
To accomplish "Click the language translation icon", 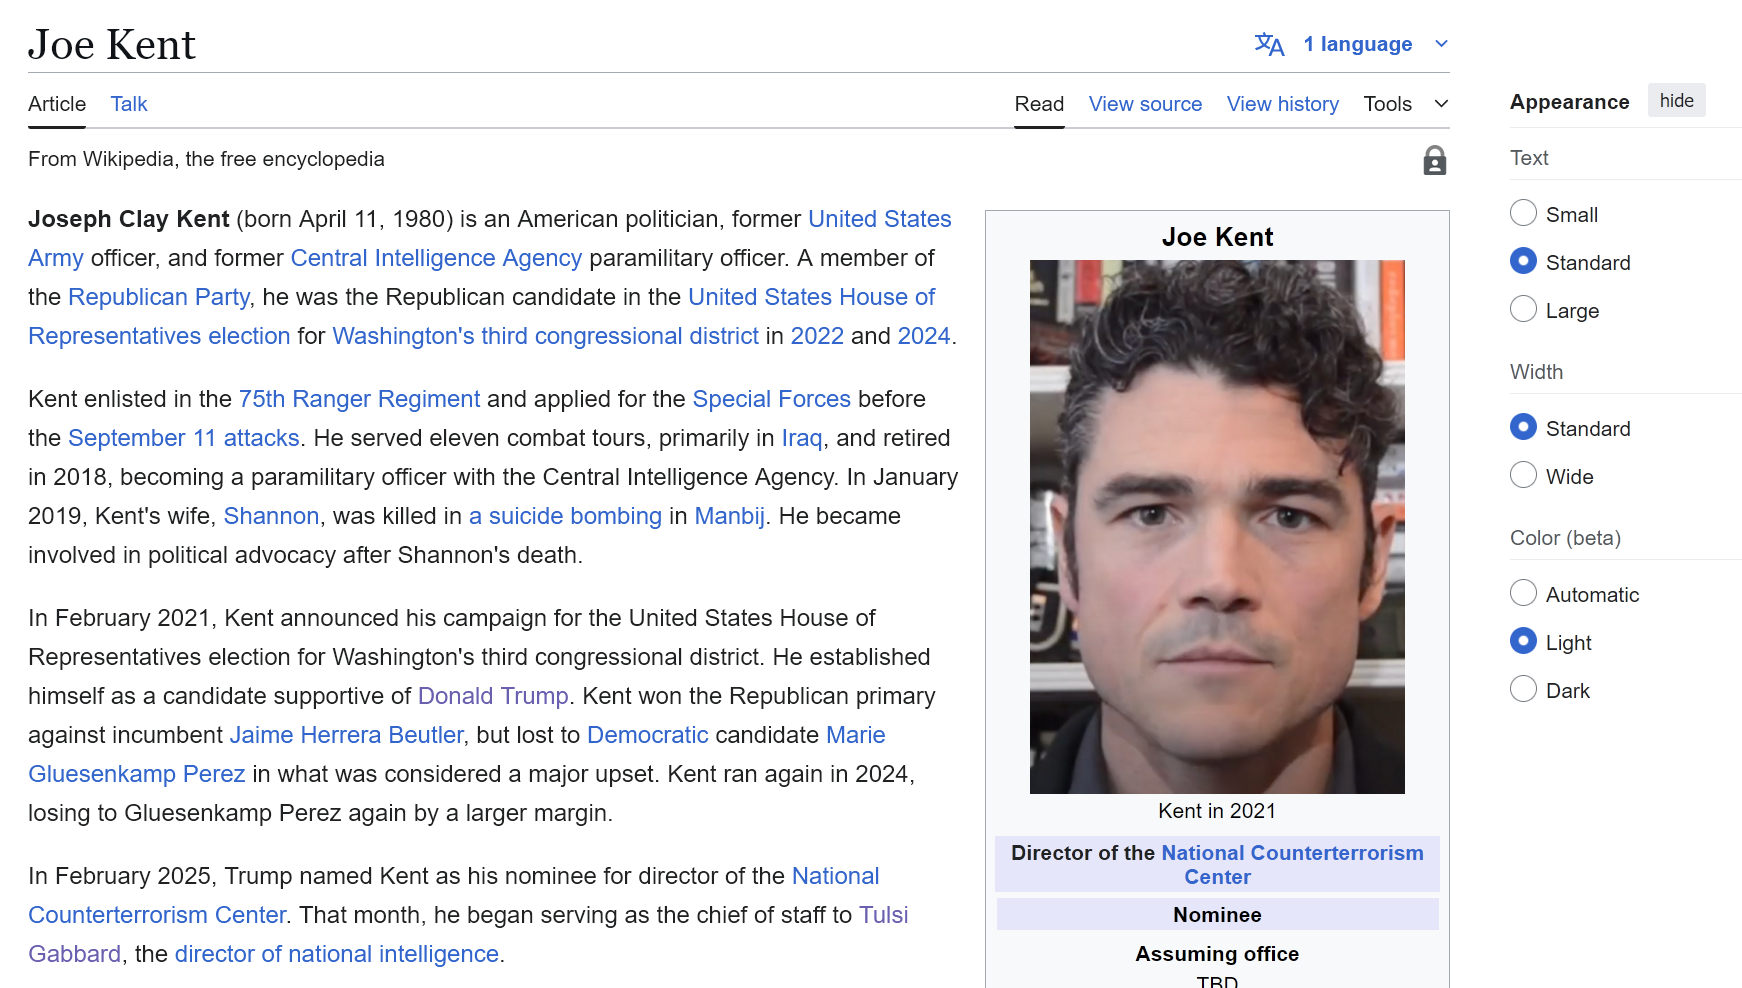I will (x=1269, y=44).
